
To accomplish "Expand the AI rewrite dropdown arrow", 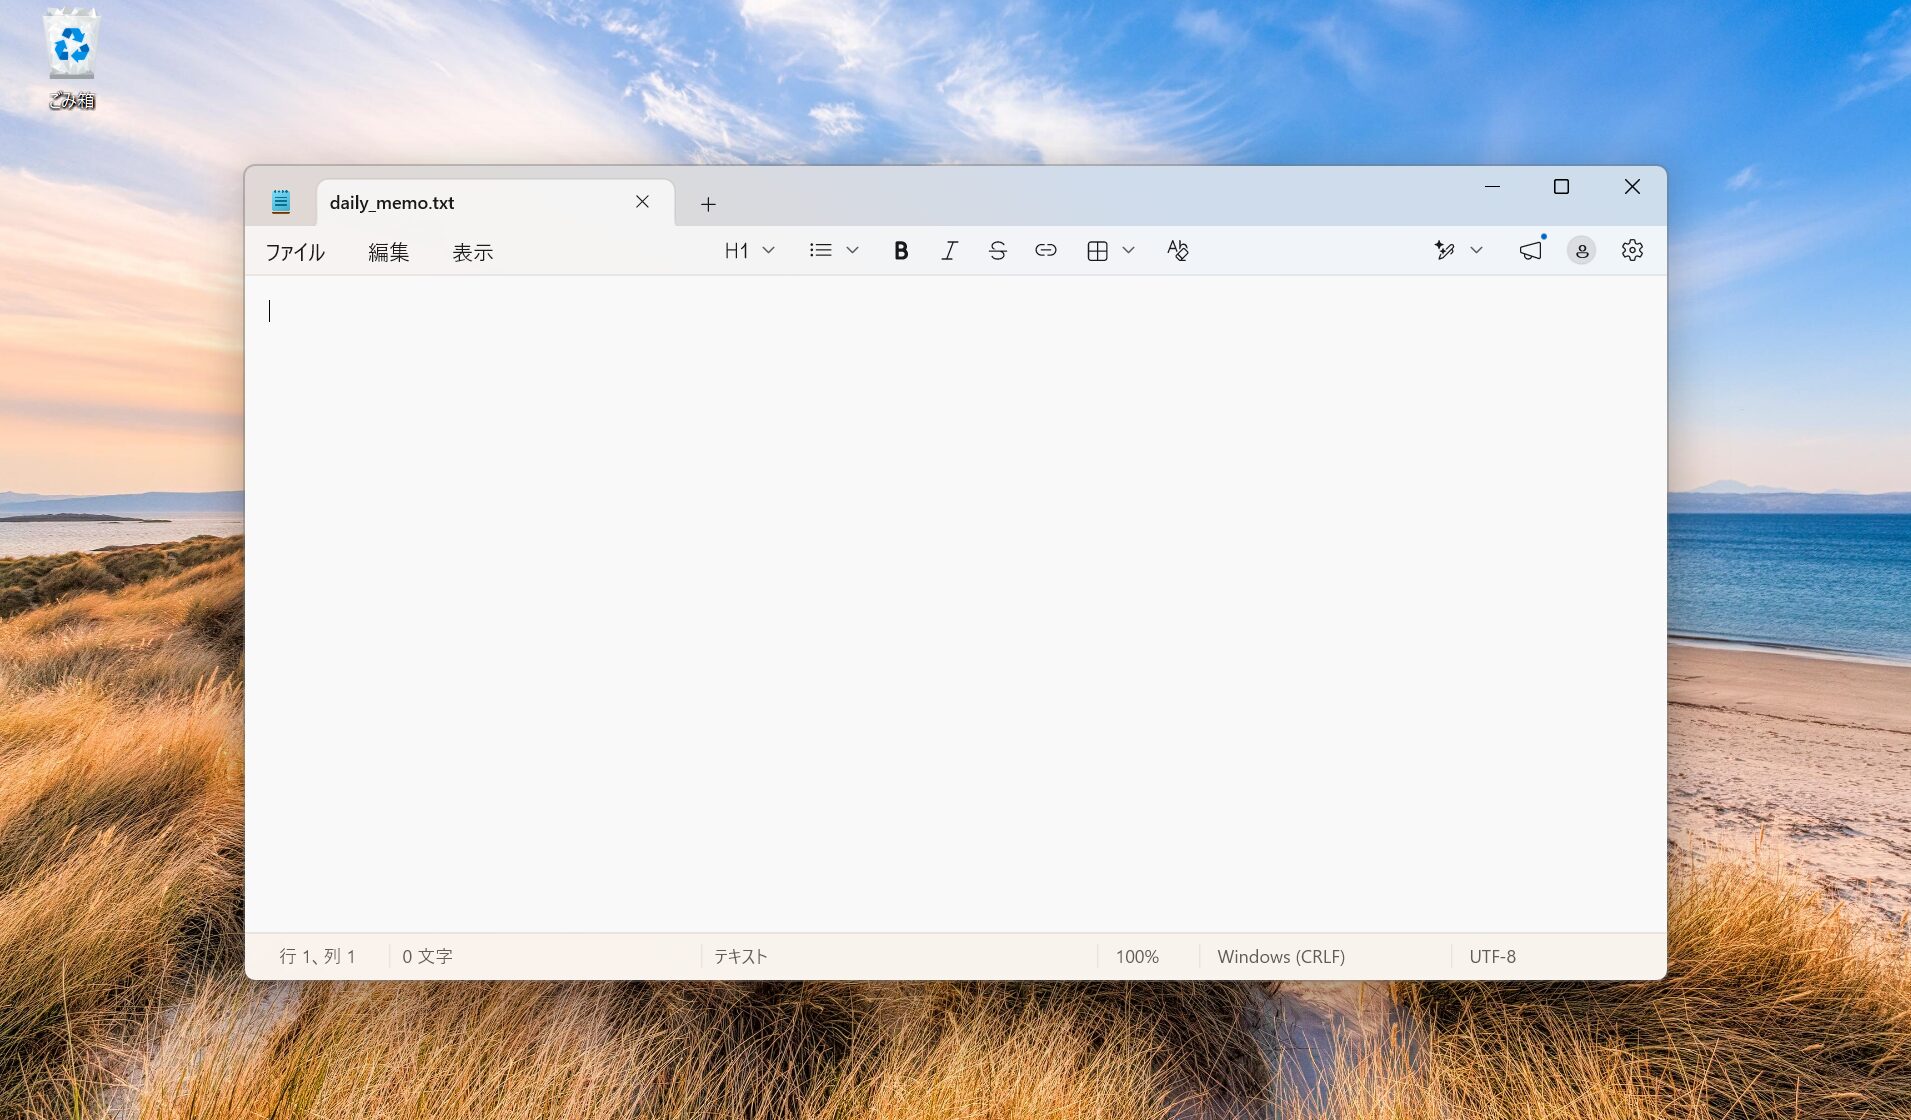I will coord(1476,251).
